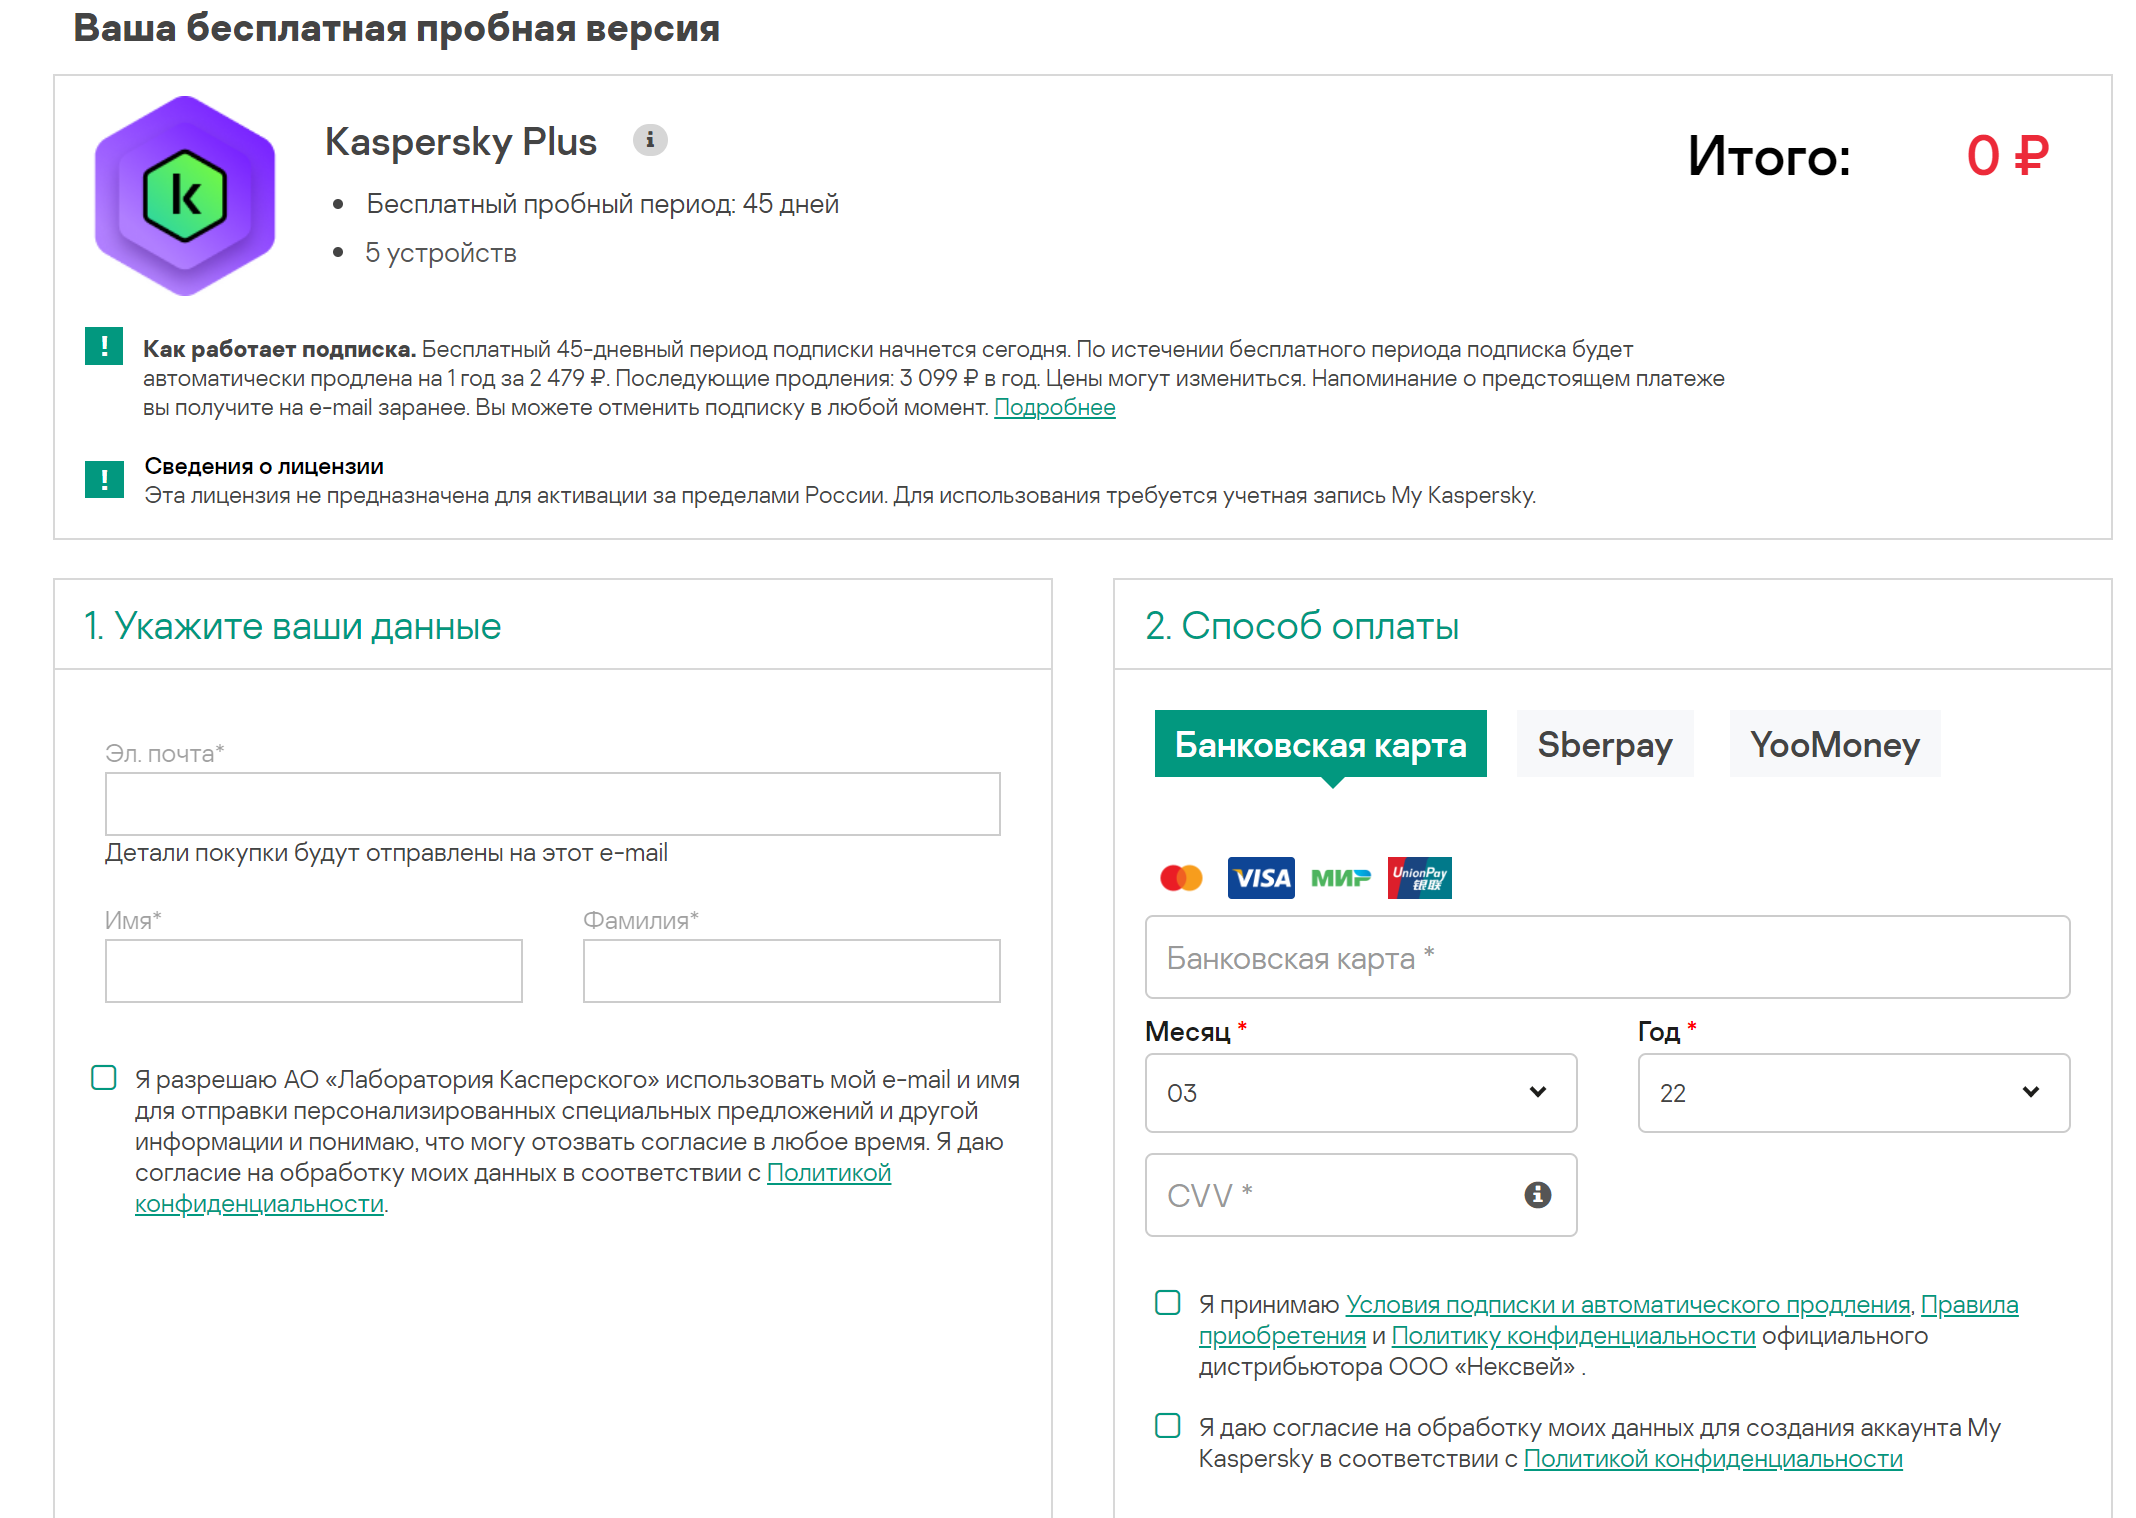The height and width of the screenshot is (1518, 2136).
Task: Select the Банковская карта payment tab
Action: [x=1320, y=744]
